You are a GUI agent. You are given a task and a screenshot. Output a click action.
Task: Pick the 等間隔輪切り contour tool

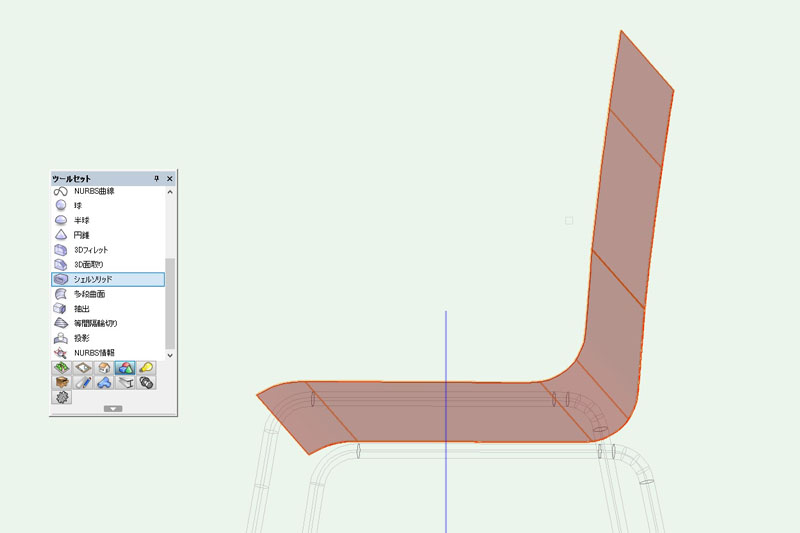coord(108,323)
